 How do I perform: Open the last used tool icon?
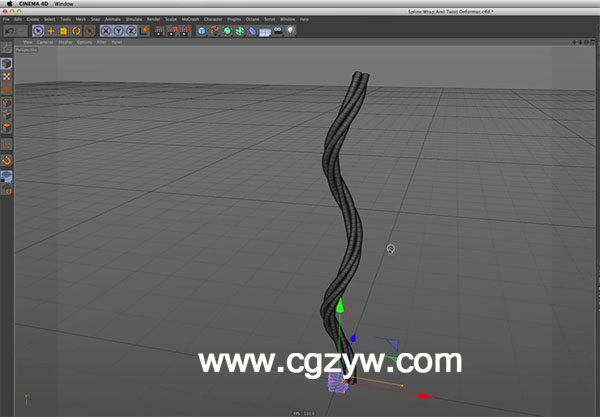click(x=90, y=31)
